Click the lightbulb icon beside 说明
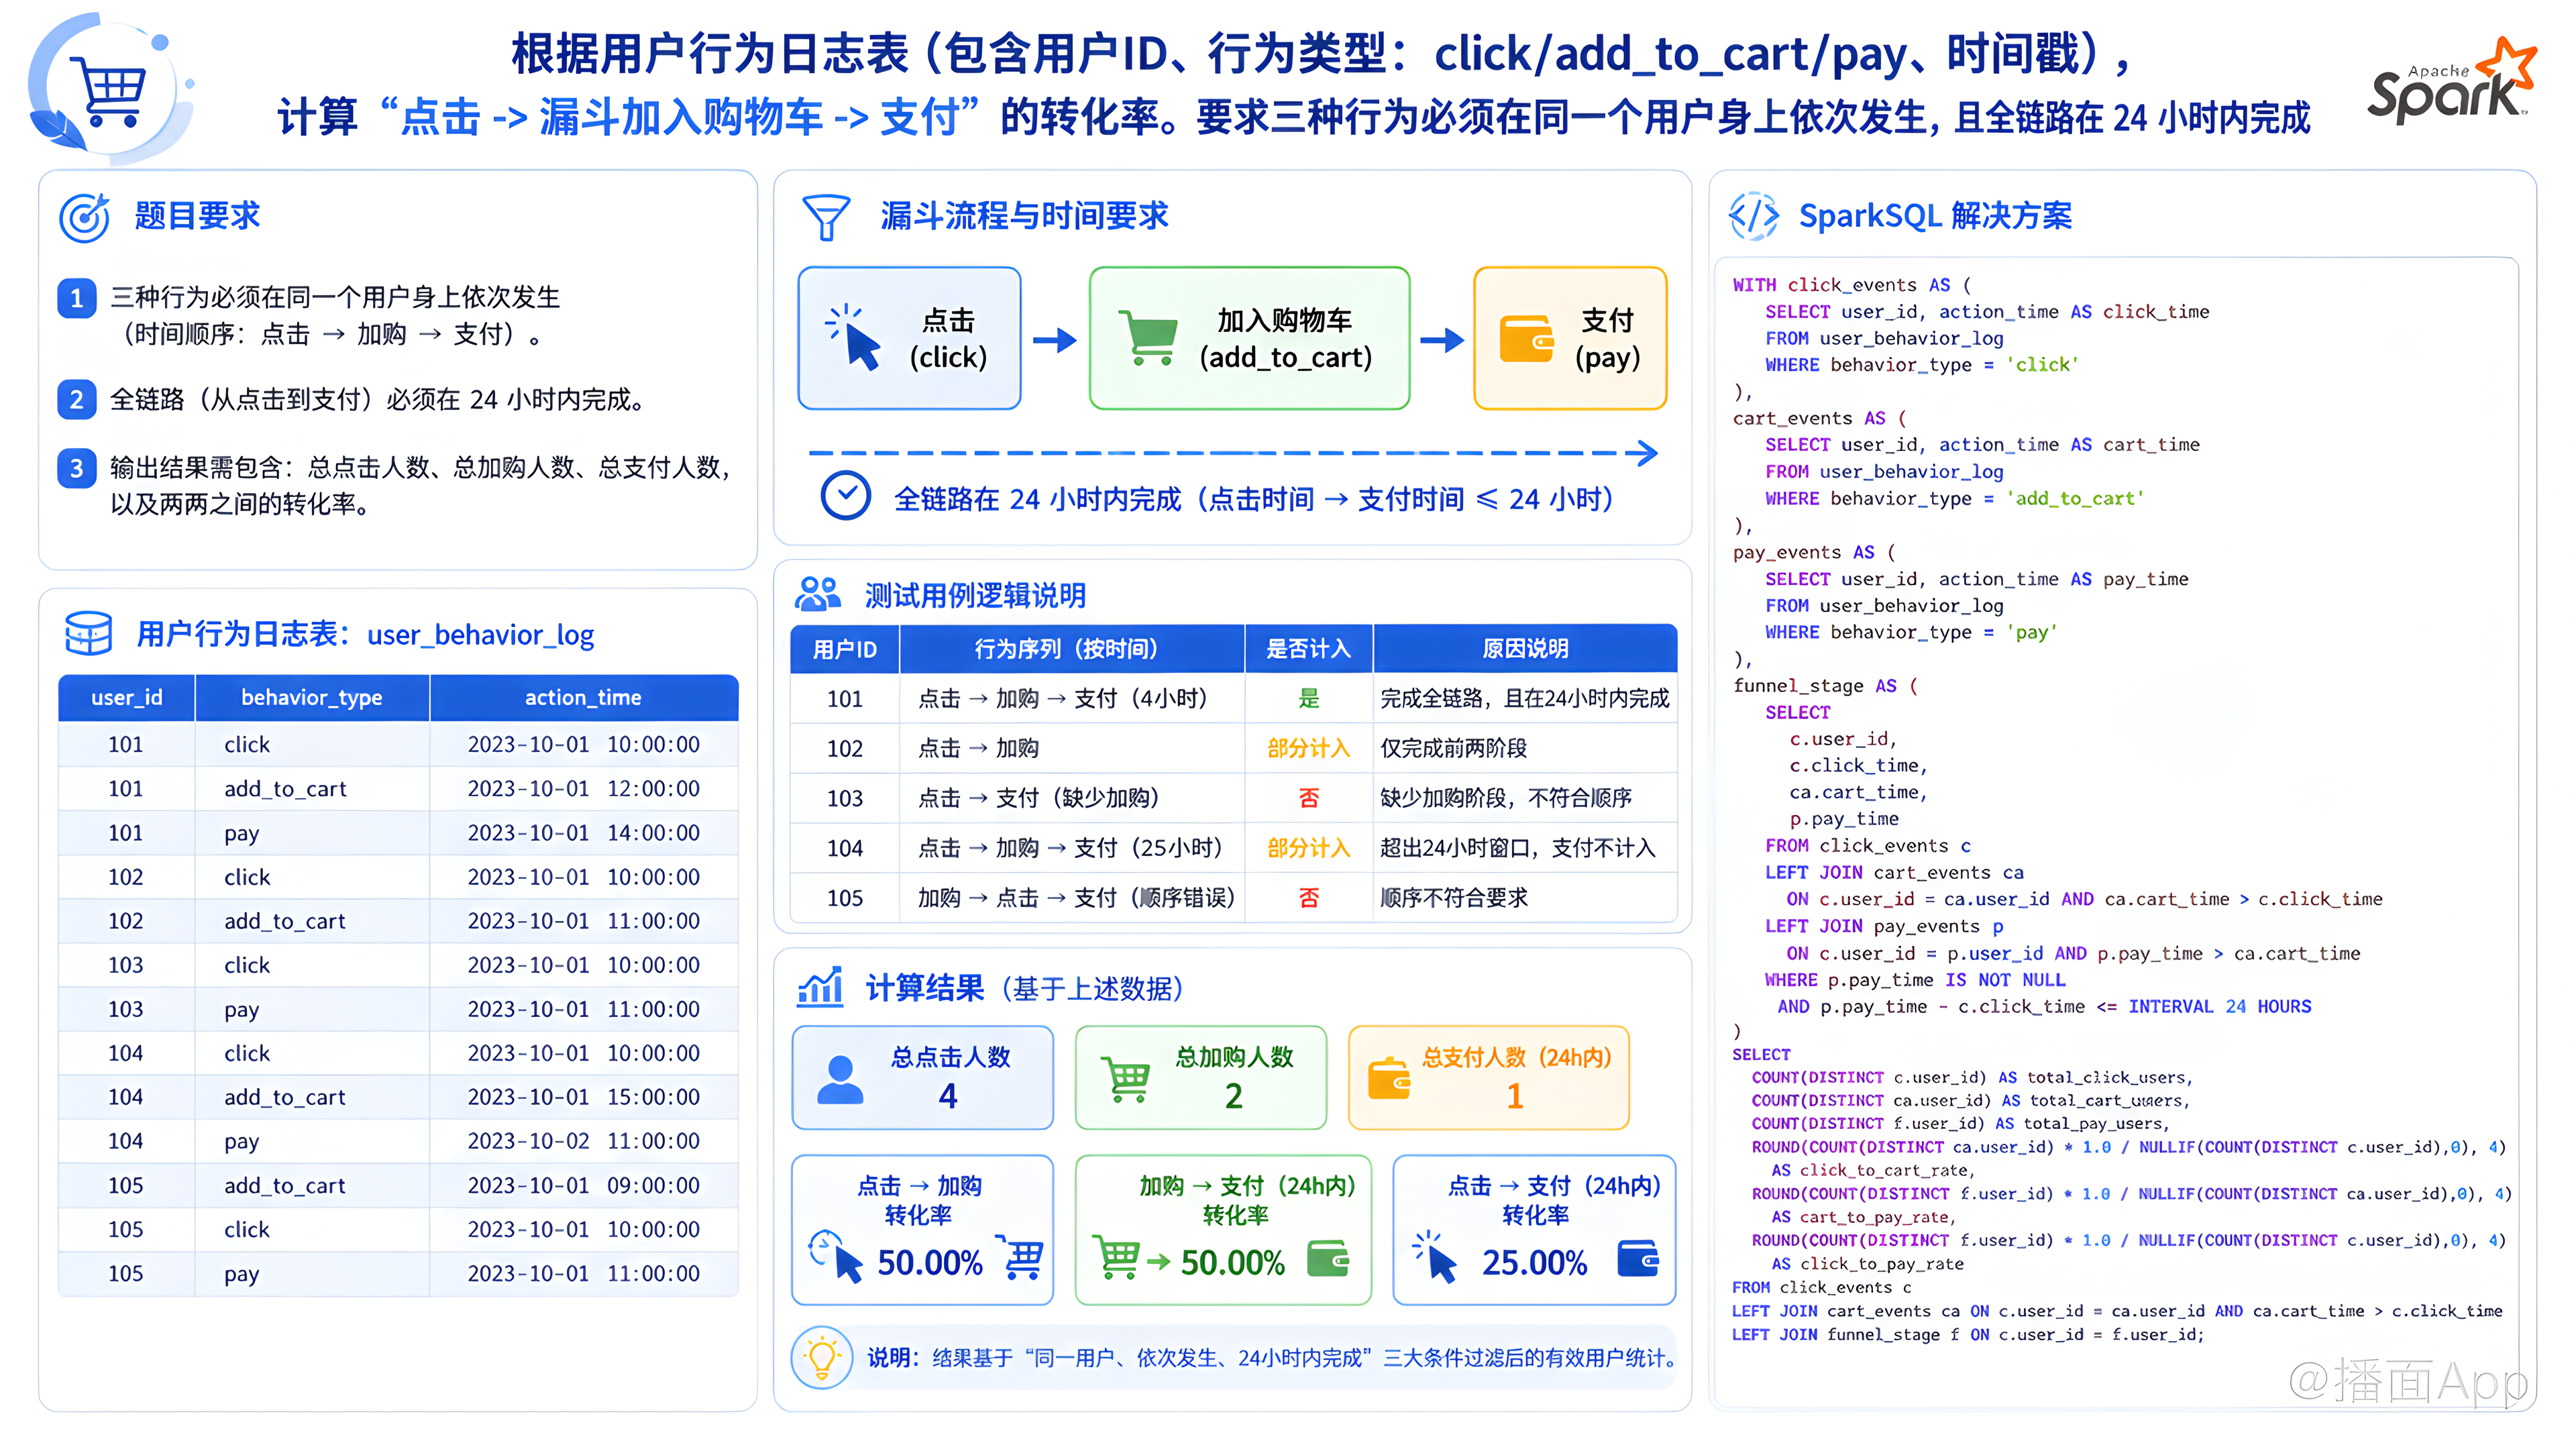The height and width of the screenshot is (1449, 2576). click(x=822, y=1357)
